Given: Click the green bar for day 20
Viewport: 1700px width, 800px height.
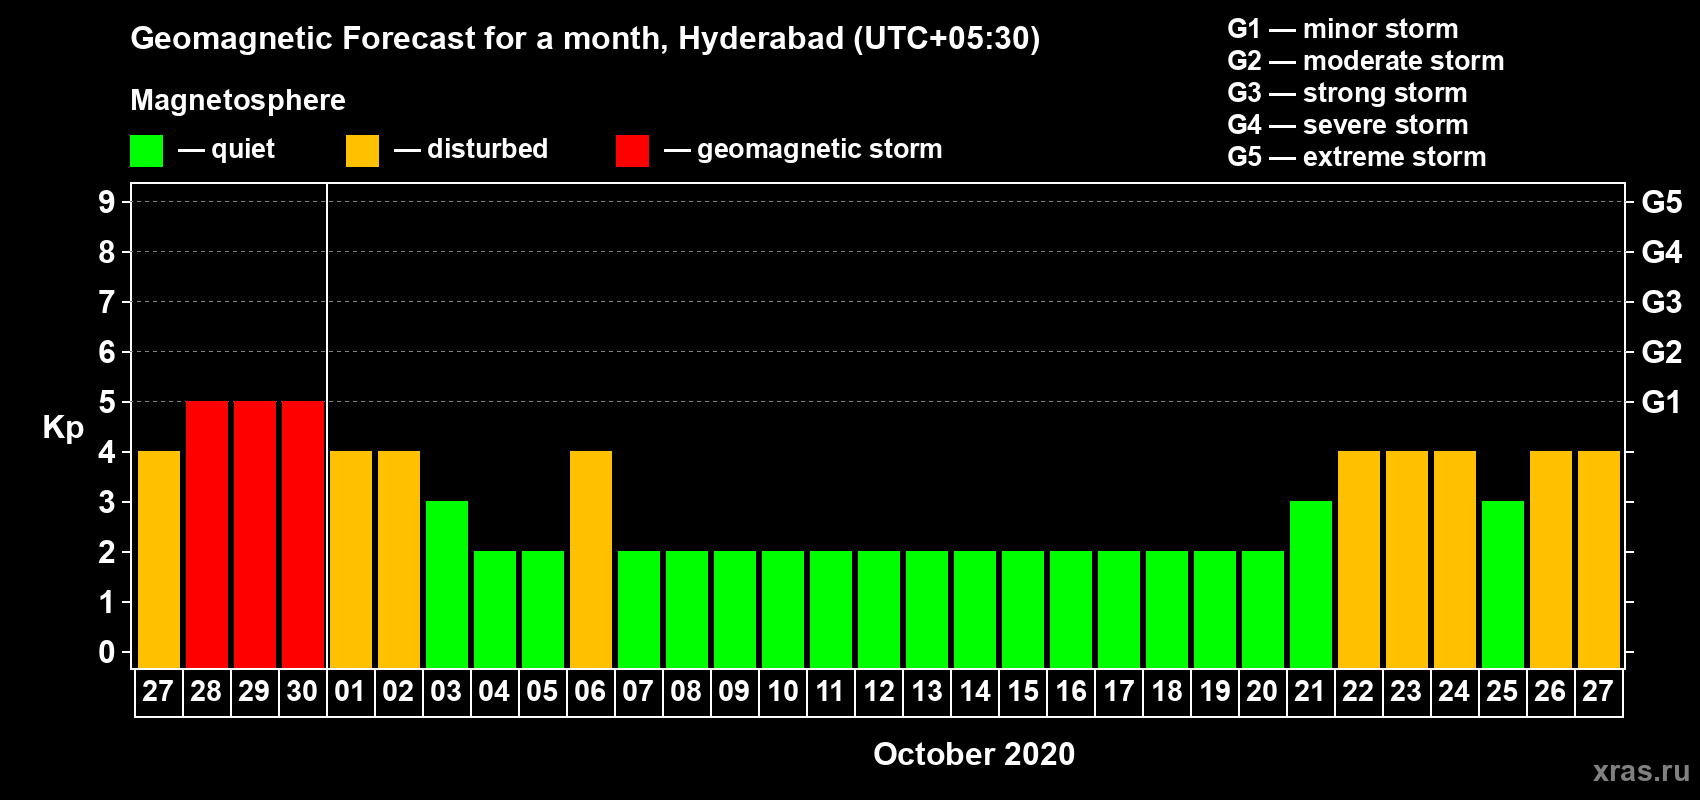Looking at the screenshot, I should click(1263, 609).
